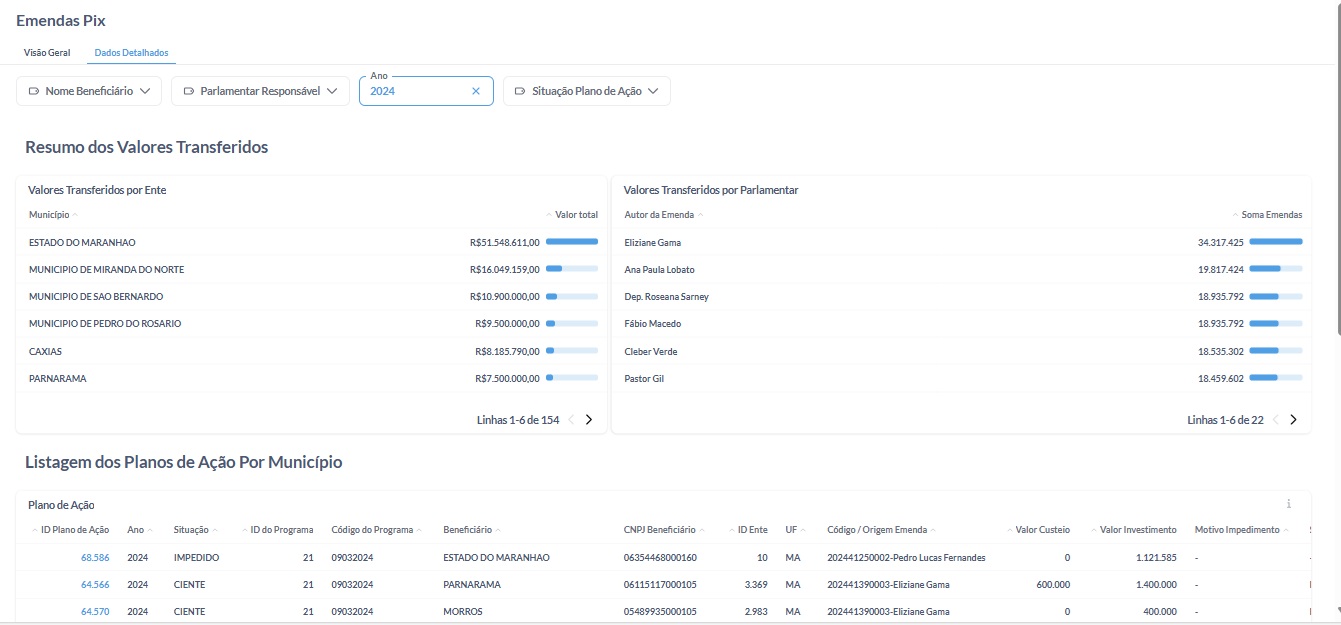Go to previous page of Ente table

[572, 420]
